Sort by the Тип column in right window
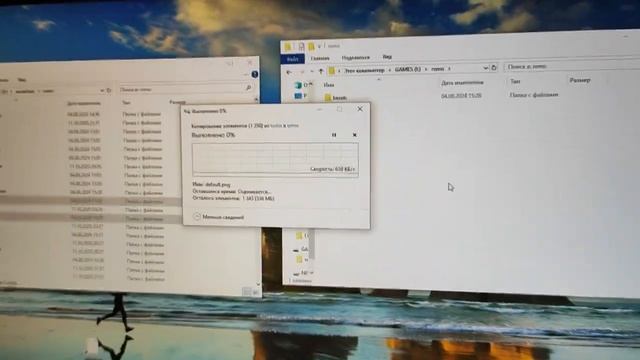Screen dimensions: 640x360 [x=515, y=82]
